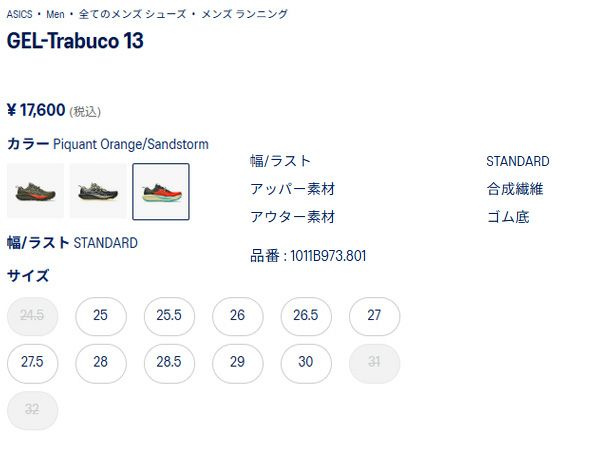Click the sold-out size 24.5 button
Screen dimensions: 600x450
33,316
